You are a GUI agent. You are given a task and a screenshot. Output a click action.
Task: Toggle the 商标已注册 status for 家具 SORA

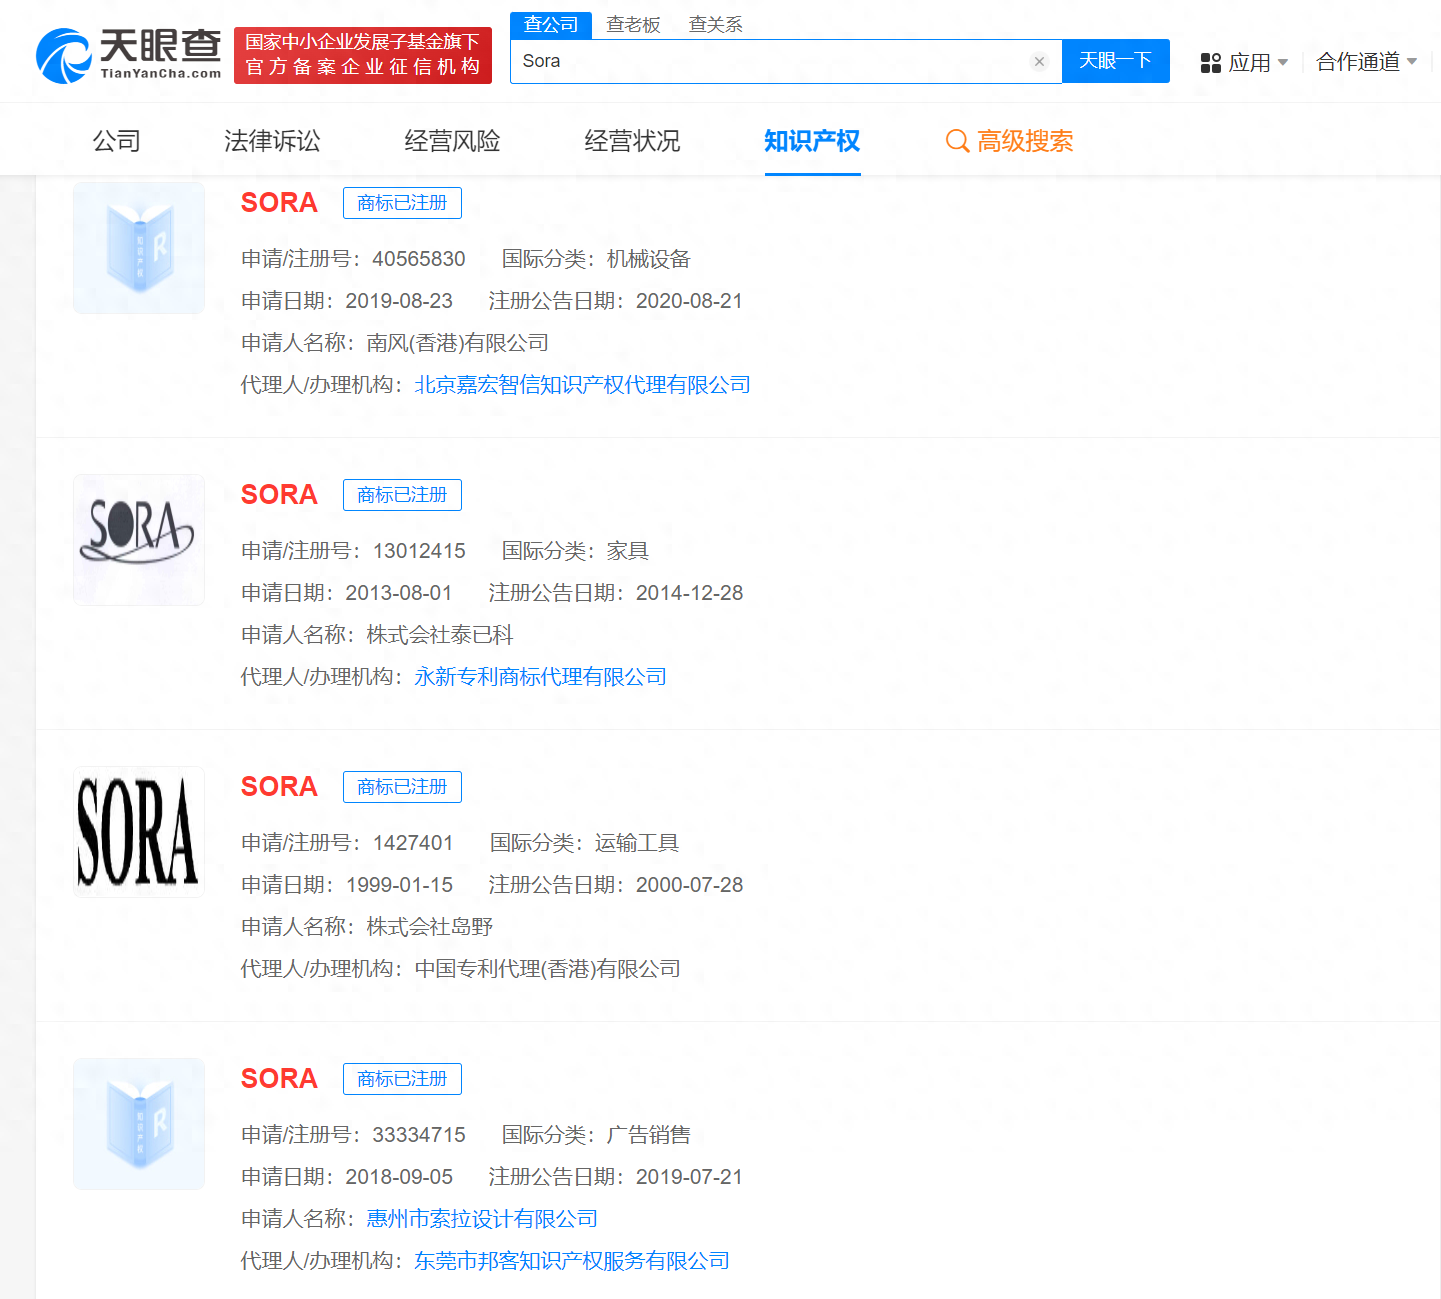point(401,495)
